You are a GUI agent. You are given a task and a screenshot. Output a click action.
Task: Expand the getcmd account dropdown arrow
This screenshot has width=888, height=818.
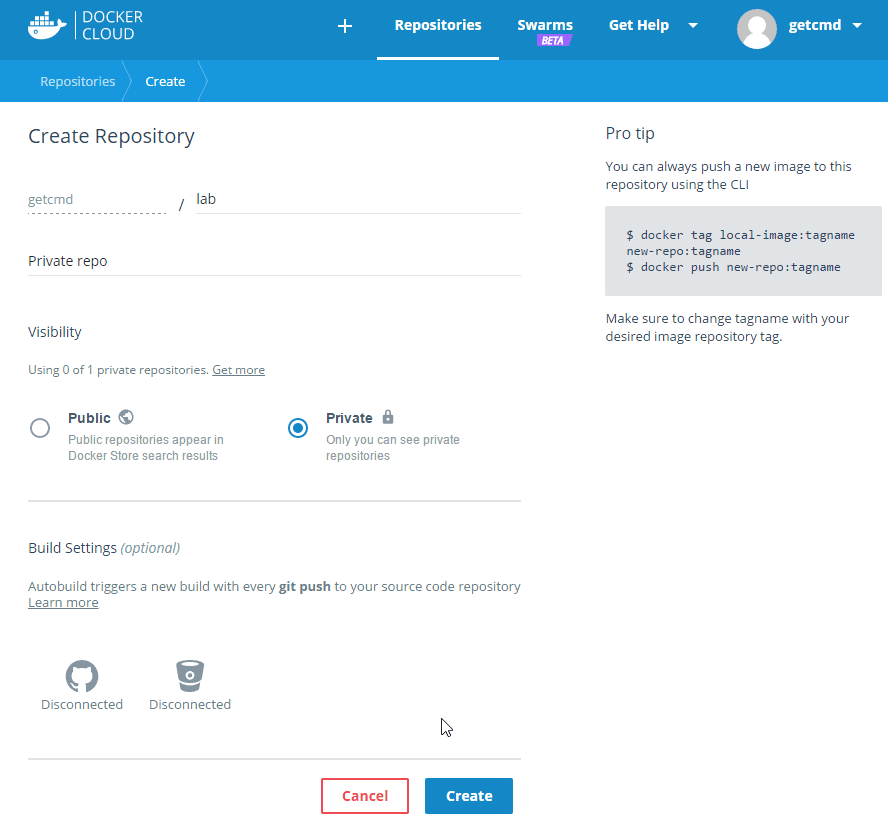click(x=857, y=25)
